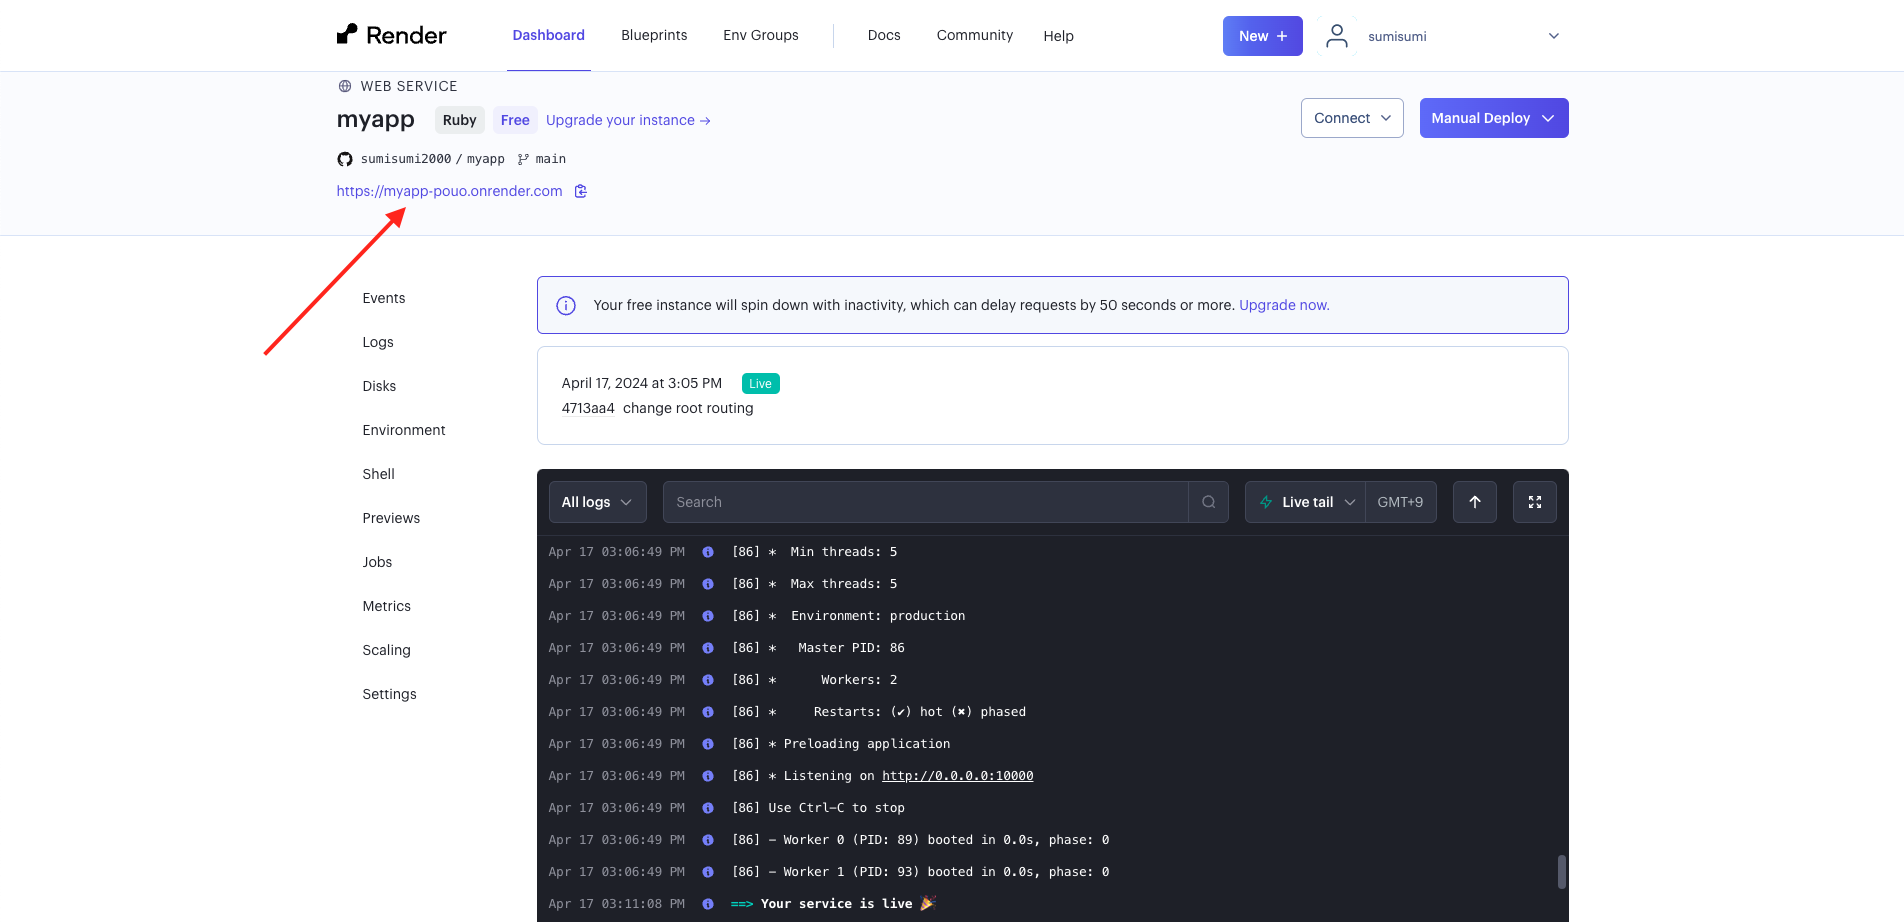
Task: Click the Ruby runtime badge
Action: click(x=459, y=120)
